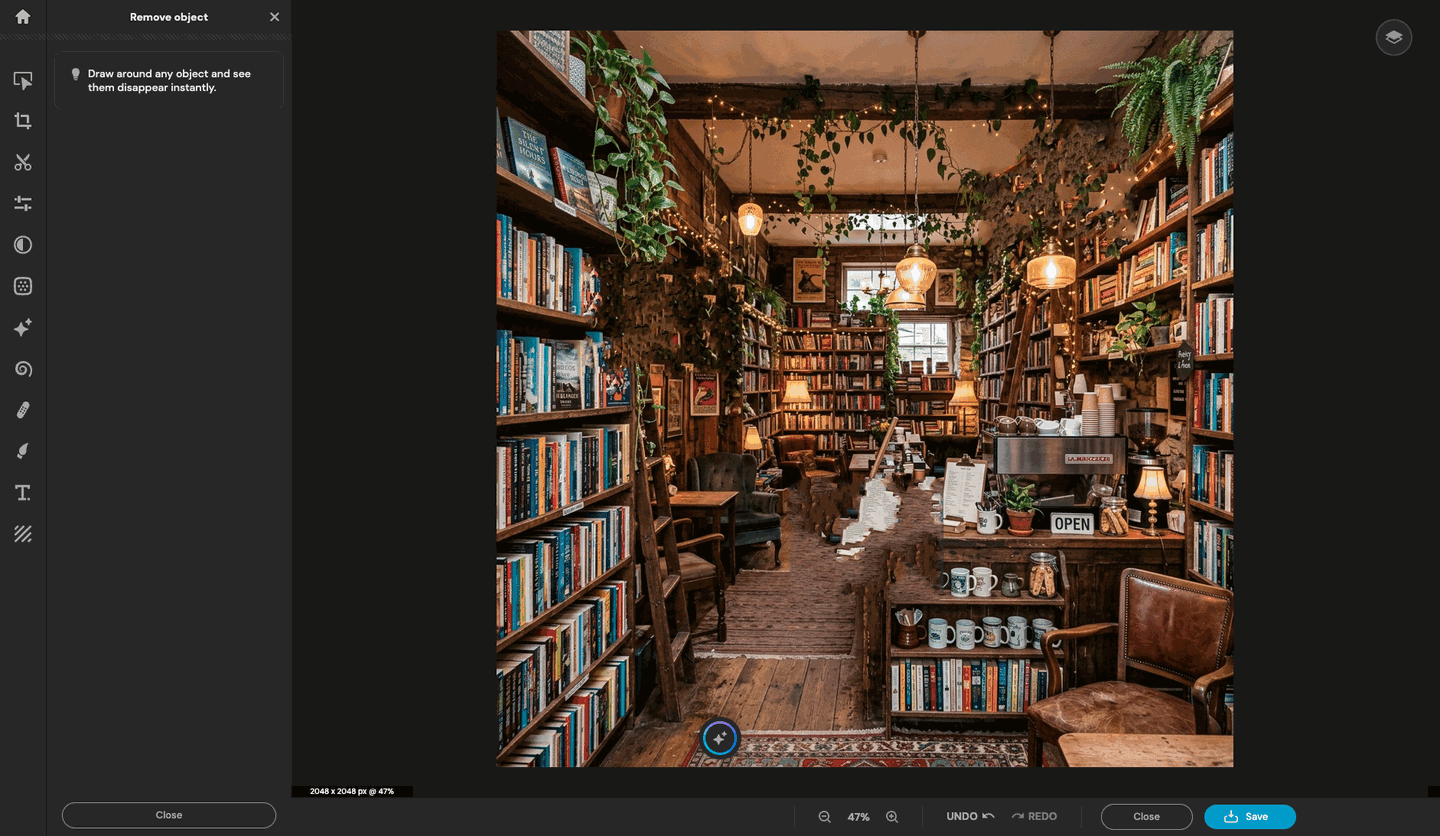Click Close at the panel bottom
Screen dimensions: 1440x836
[169, 815]
